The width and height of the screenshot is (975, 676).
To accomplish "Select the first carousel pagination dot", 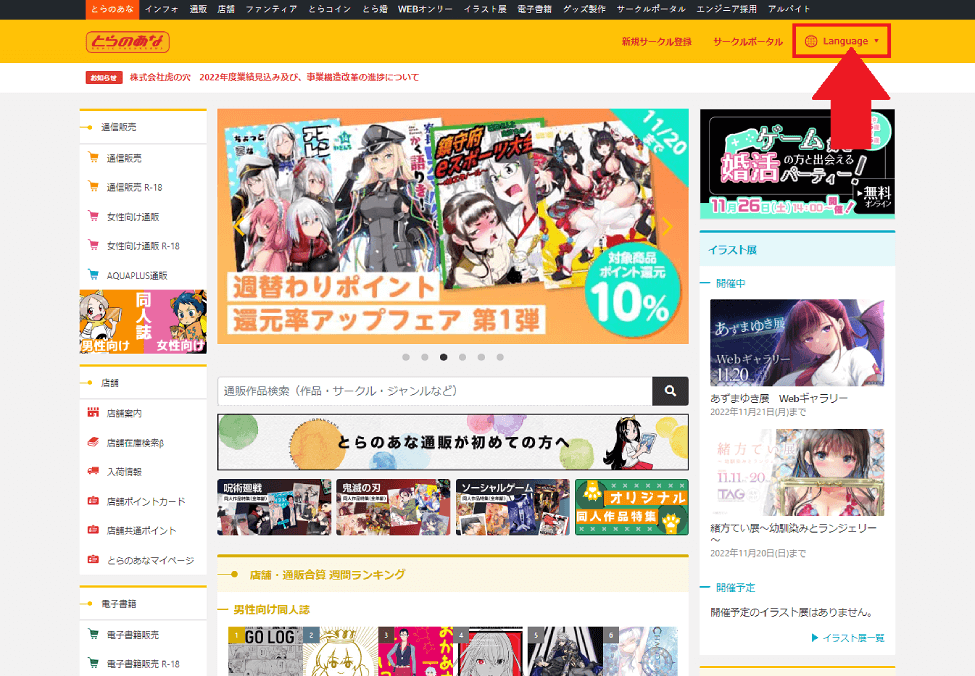I will tap(406, 357).
